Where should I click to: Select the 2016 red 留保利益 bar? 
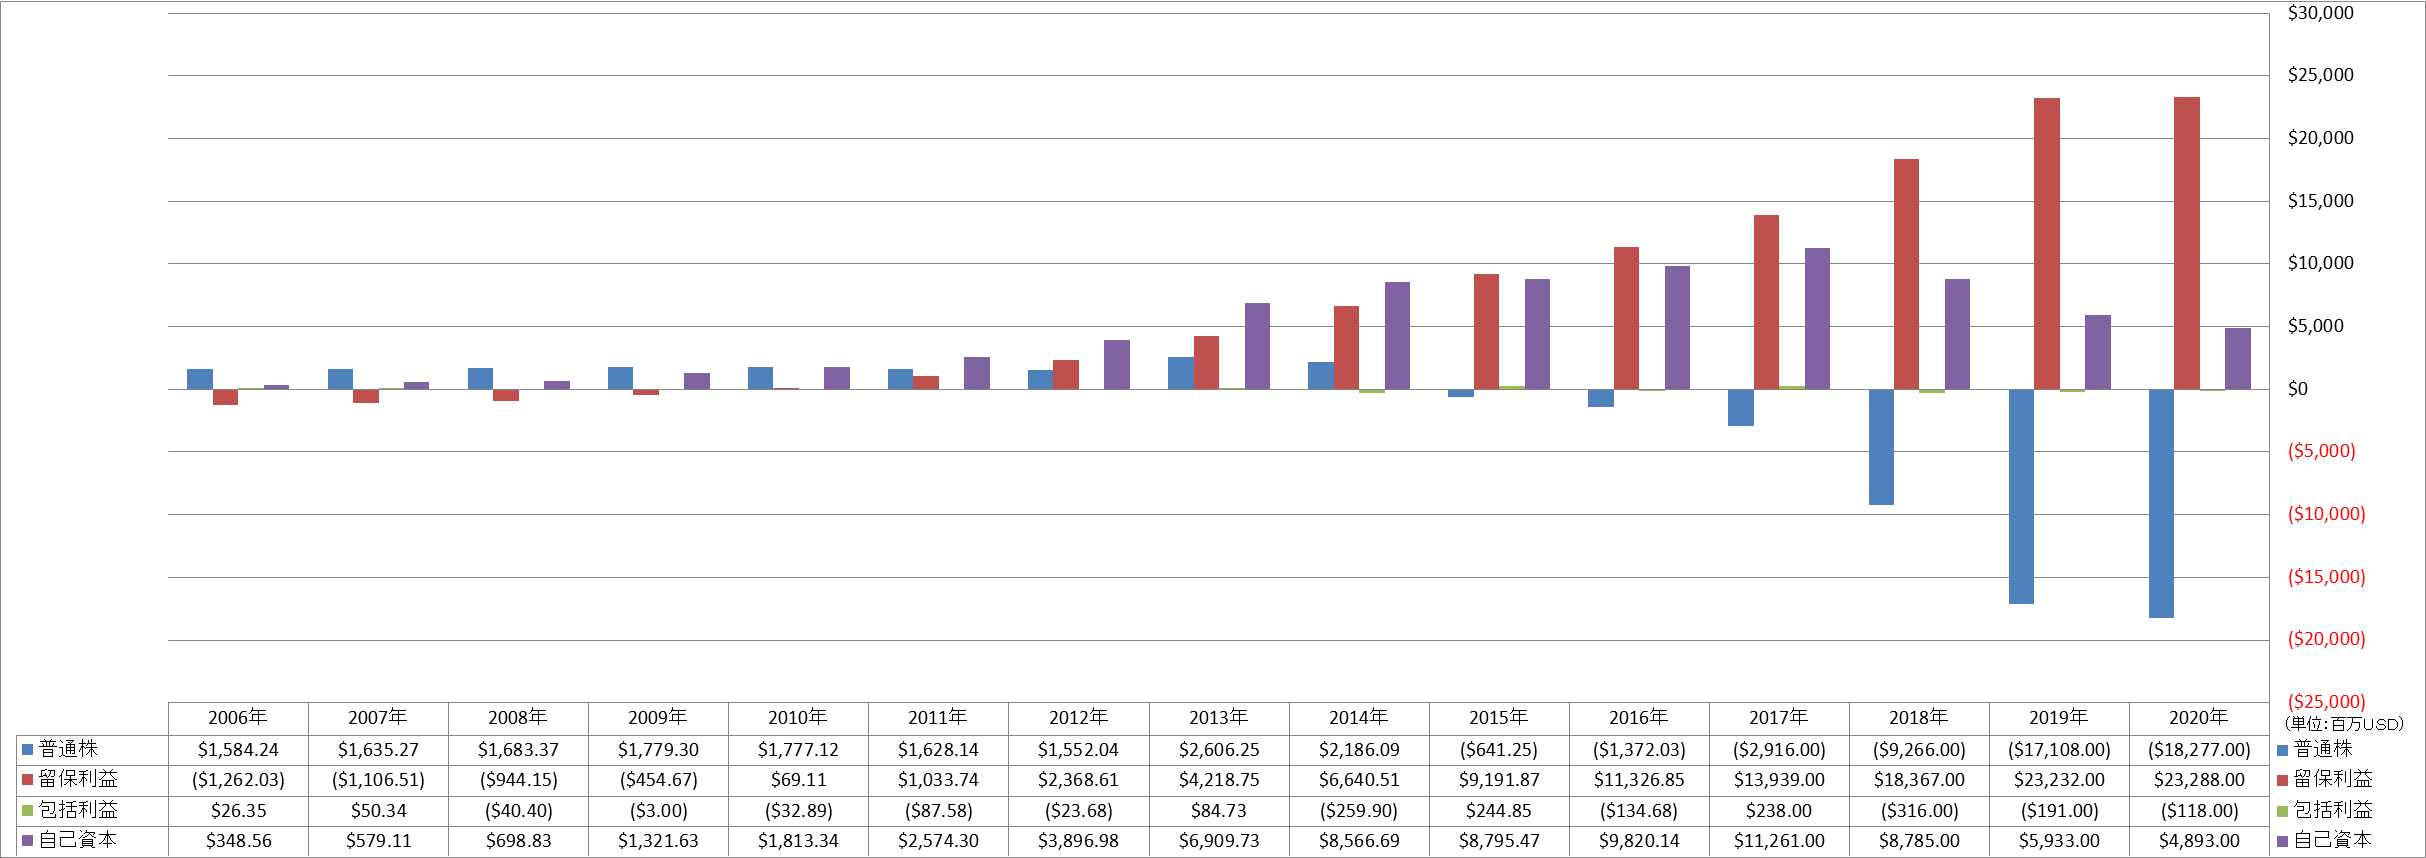pos(1626,318)
